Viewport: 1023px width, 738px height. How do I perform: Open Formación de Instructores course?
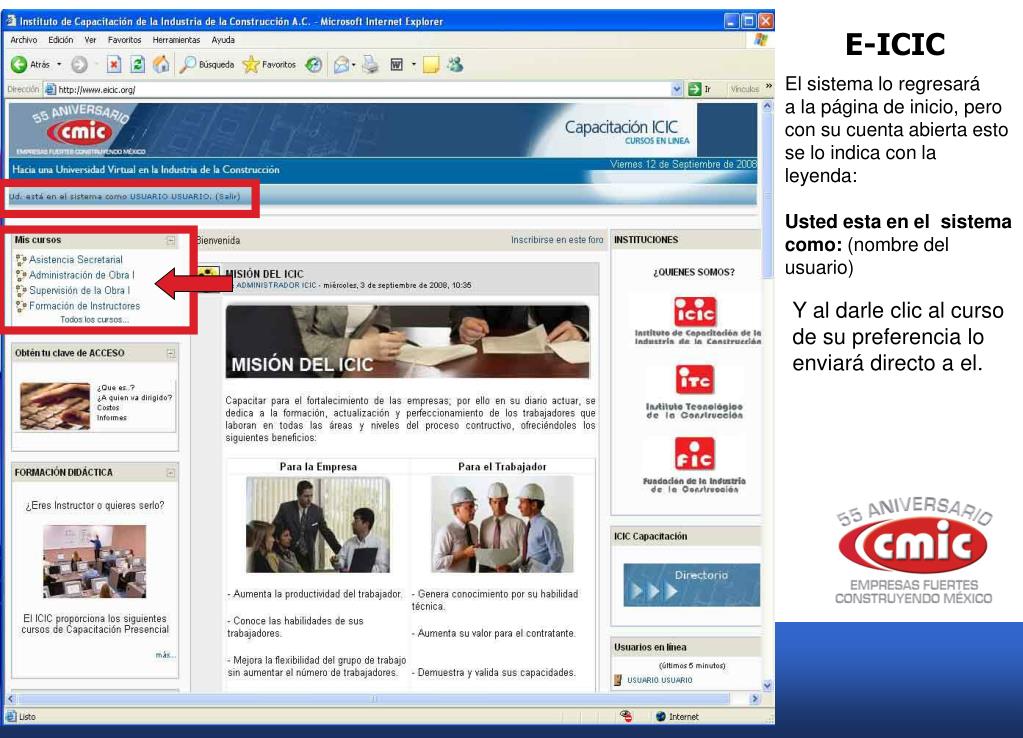(84, 306)
